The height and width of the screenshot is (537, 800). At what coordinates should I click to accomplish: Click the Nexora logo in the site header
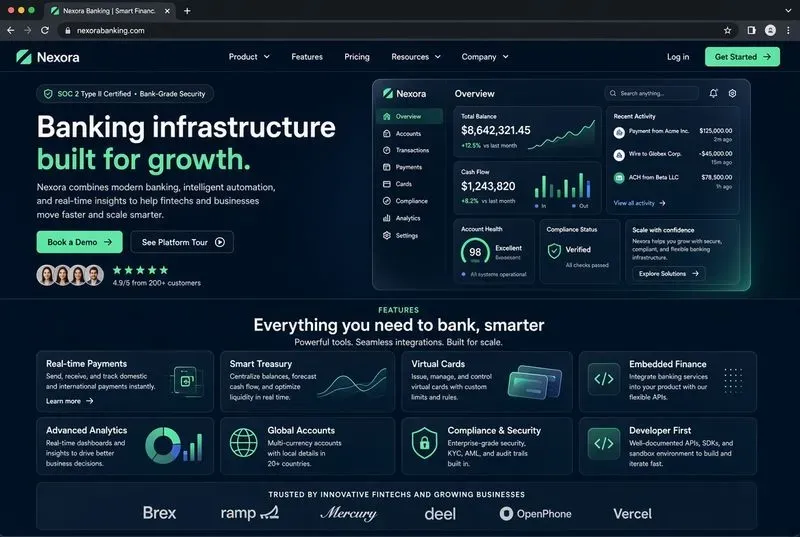(47, 57)
